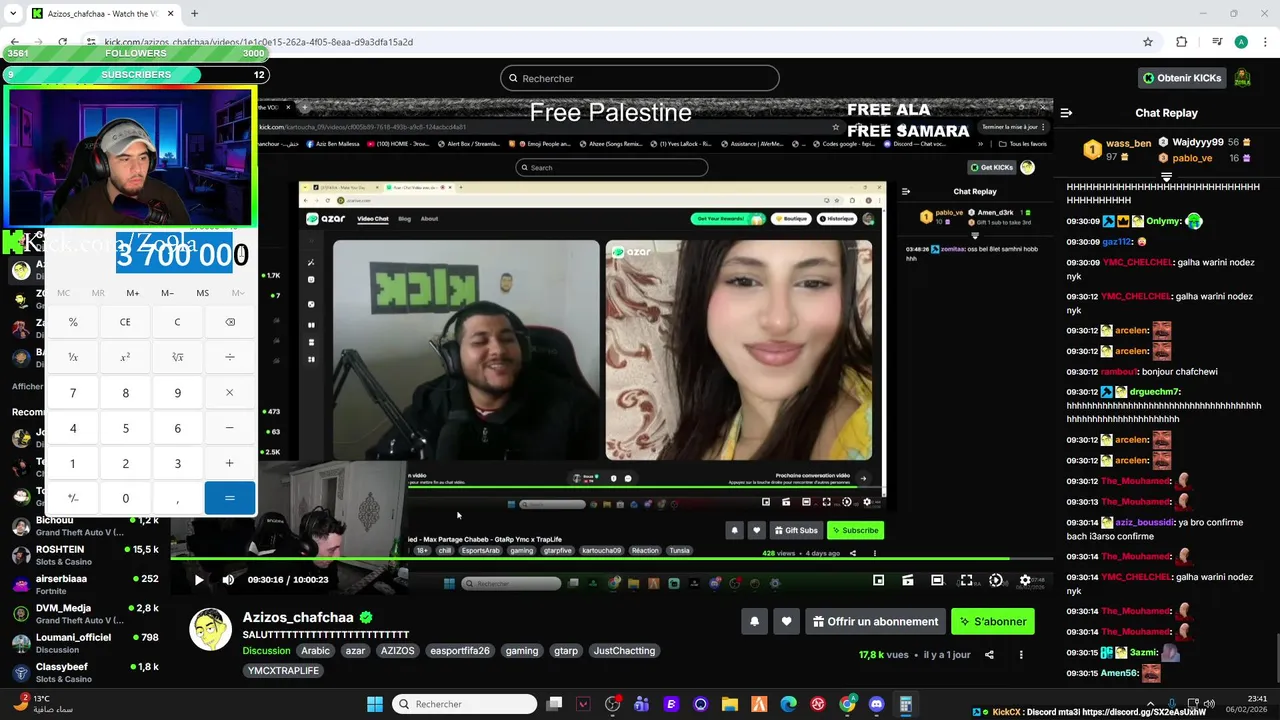Open playback speed control icon
The image size is (1280, 720).
pyautogui.click(x=996, y=580)
